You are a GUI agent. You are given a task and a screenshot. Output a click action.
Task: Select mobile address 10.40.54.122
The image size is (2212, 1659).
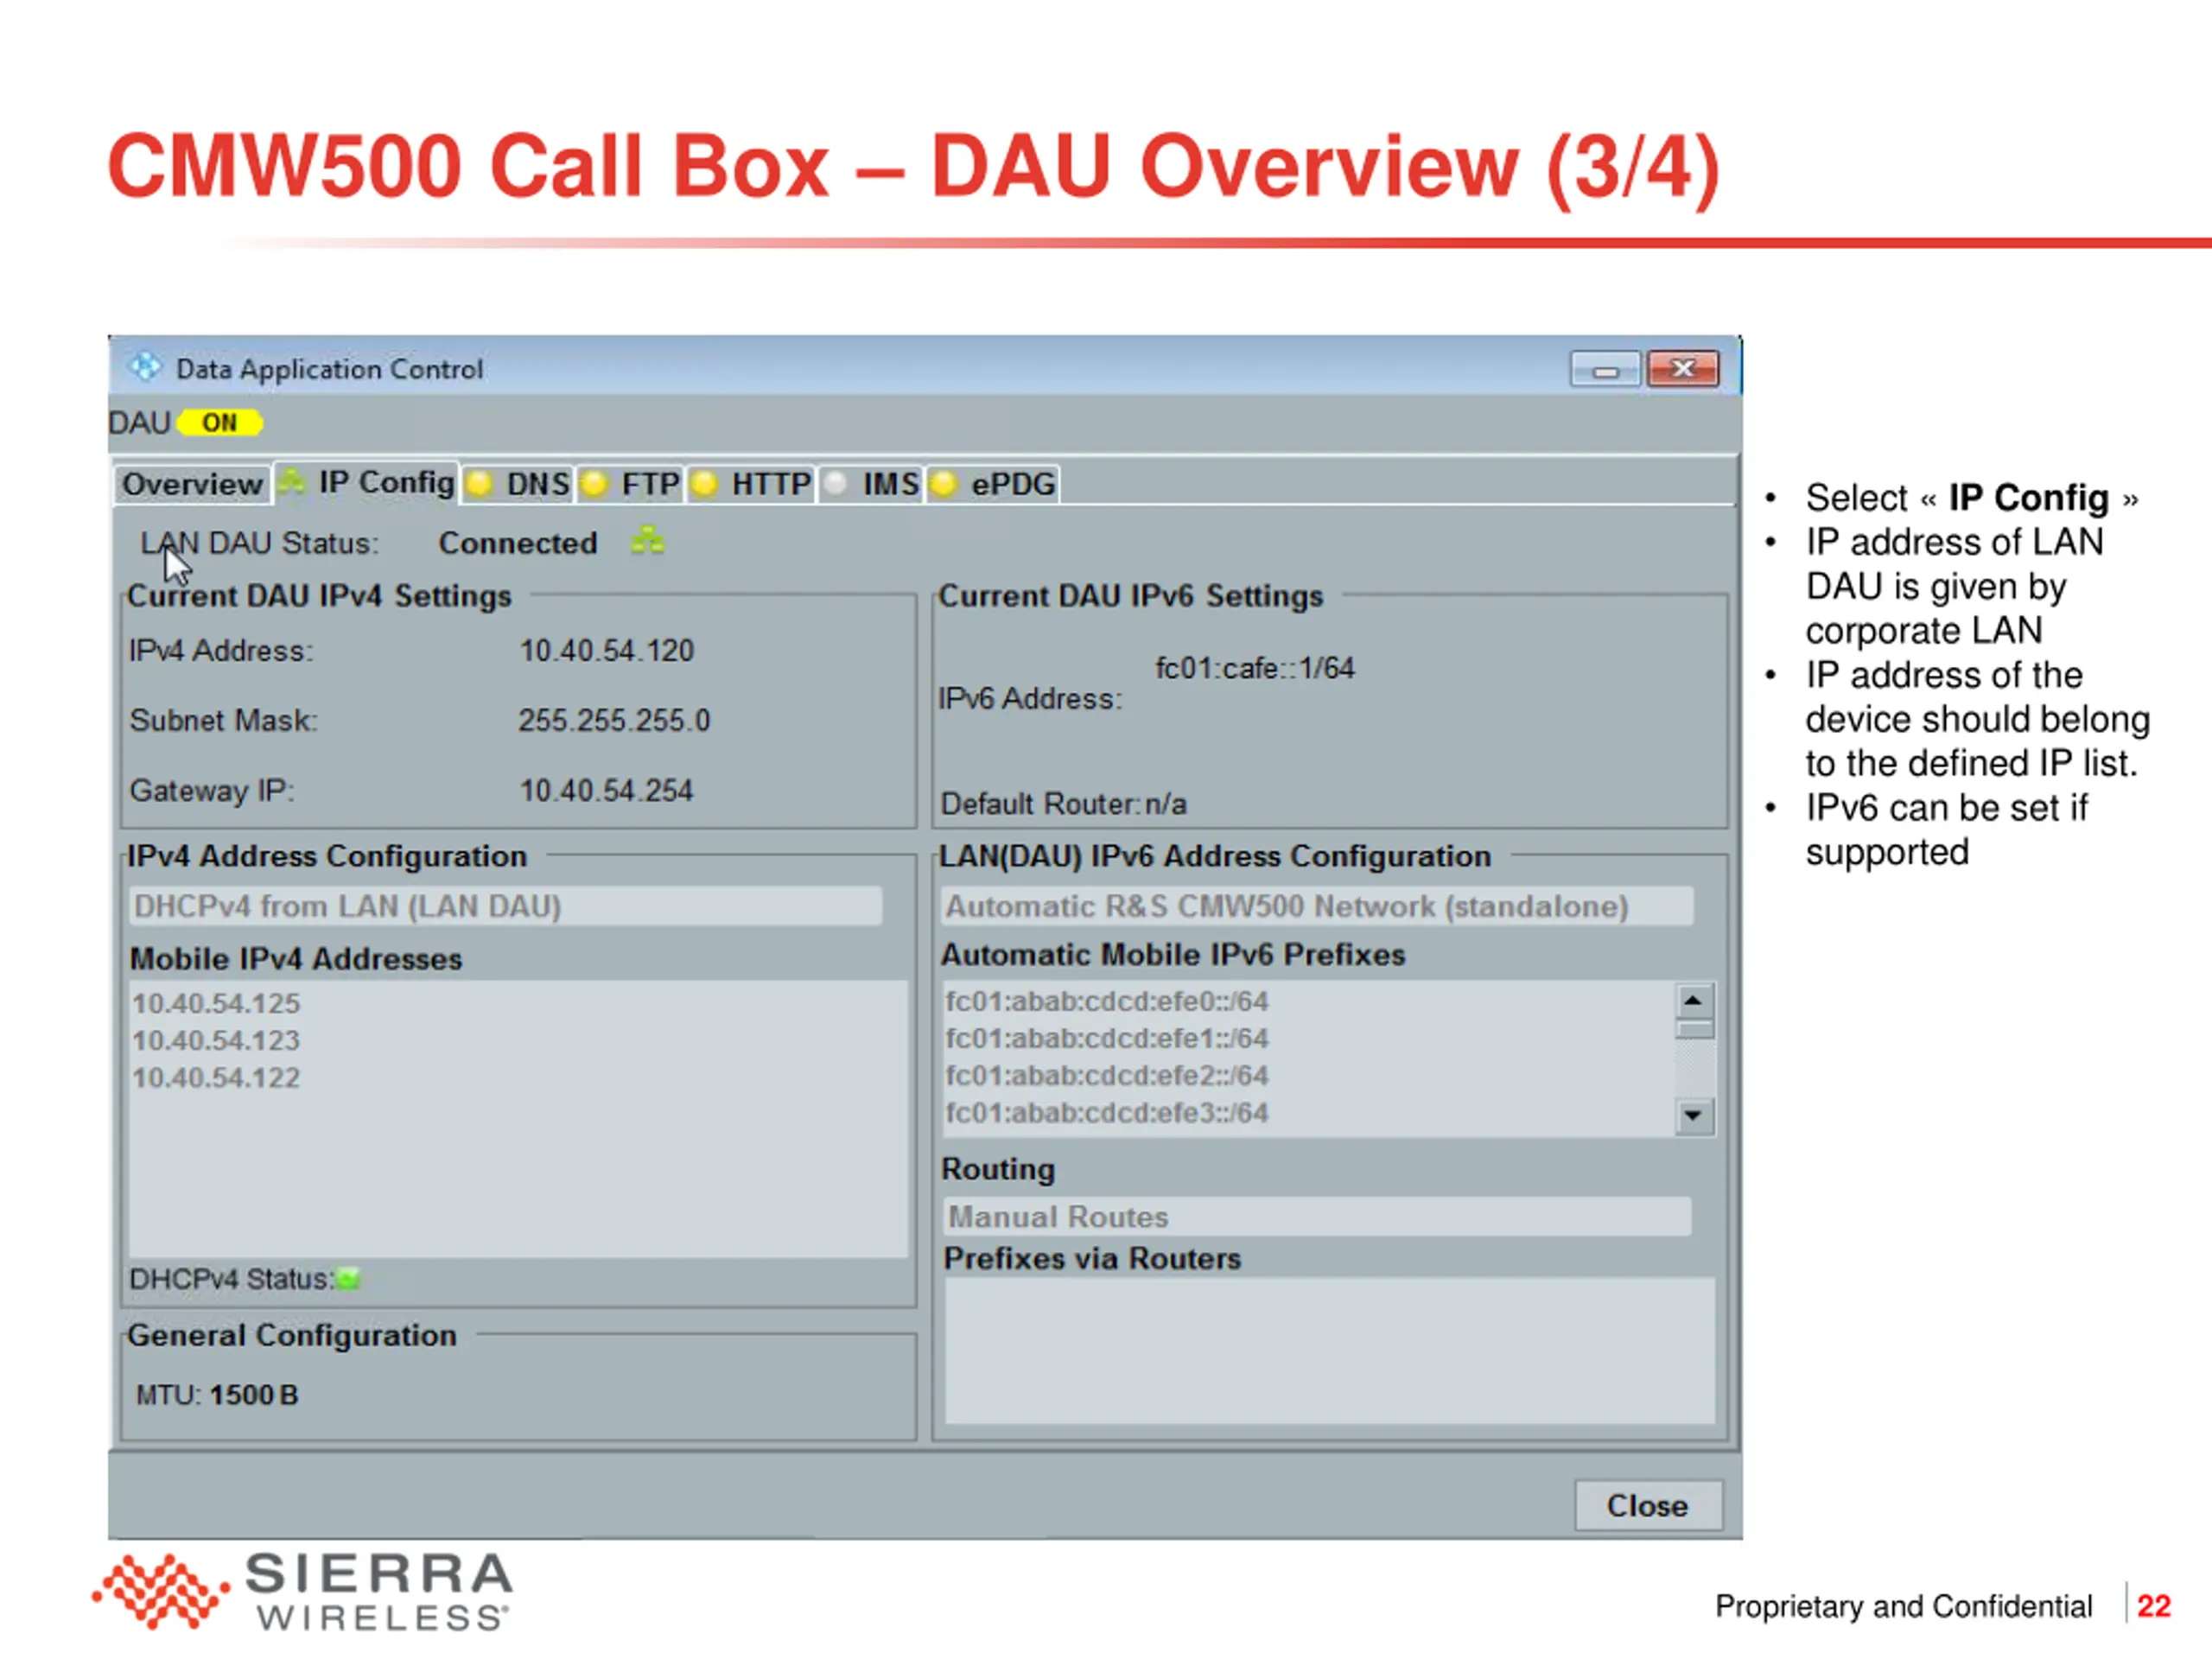(x=216, y=1078)
